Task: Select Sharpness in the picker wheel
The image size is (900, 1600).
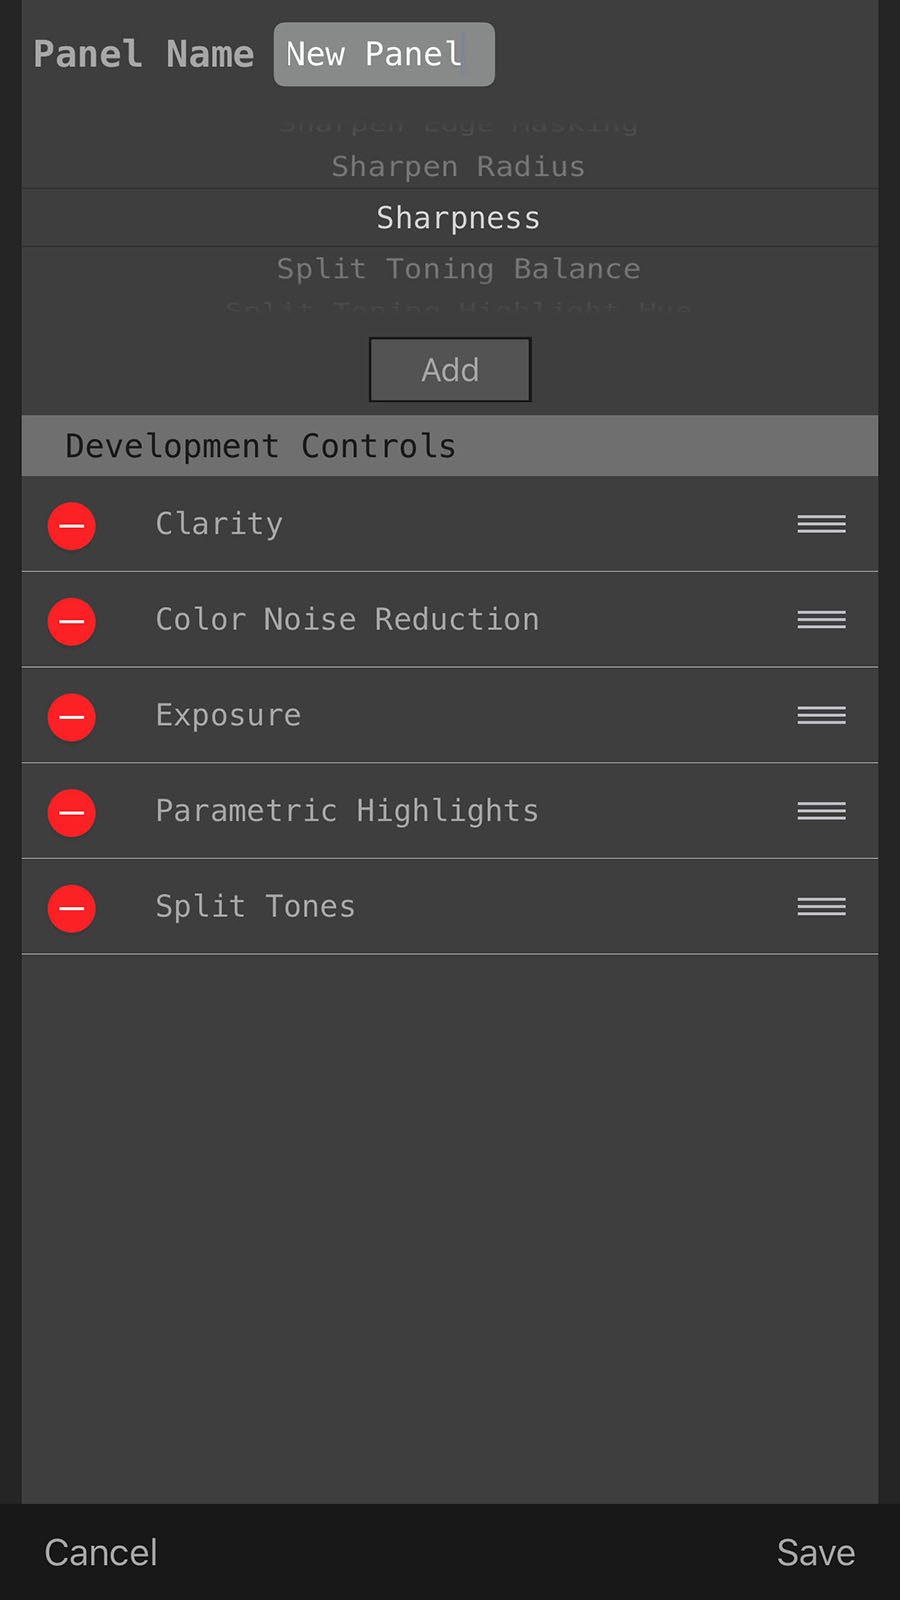Action: [x=457, y=217]
